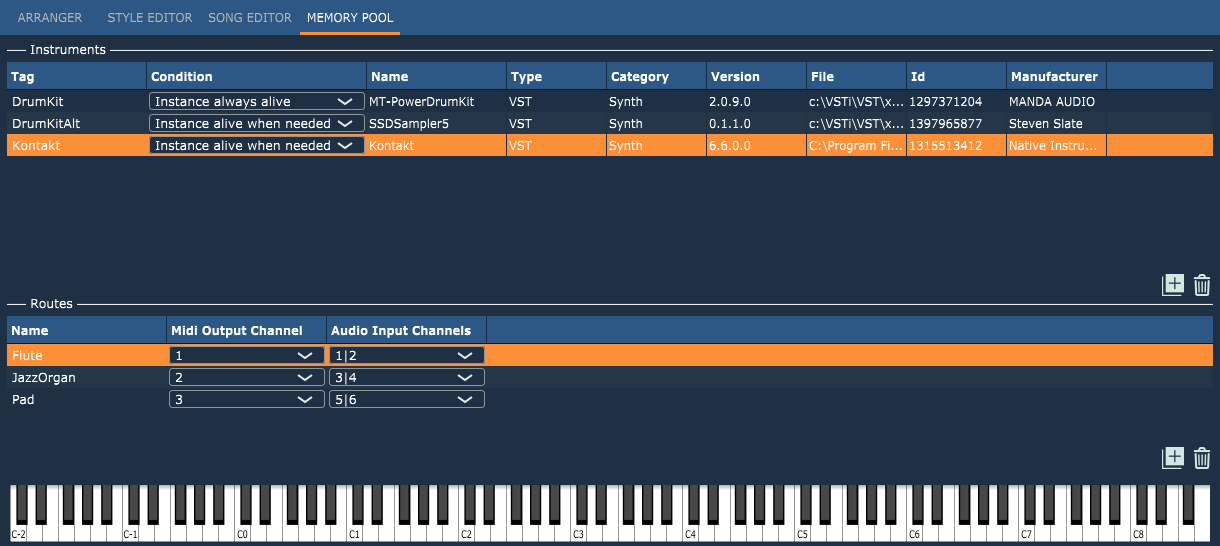Click the Routes Name column header
This screenshot has height=546, width=1220.
(x=87, y=330)
